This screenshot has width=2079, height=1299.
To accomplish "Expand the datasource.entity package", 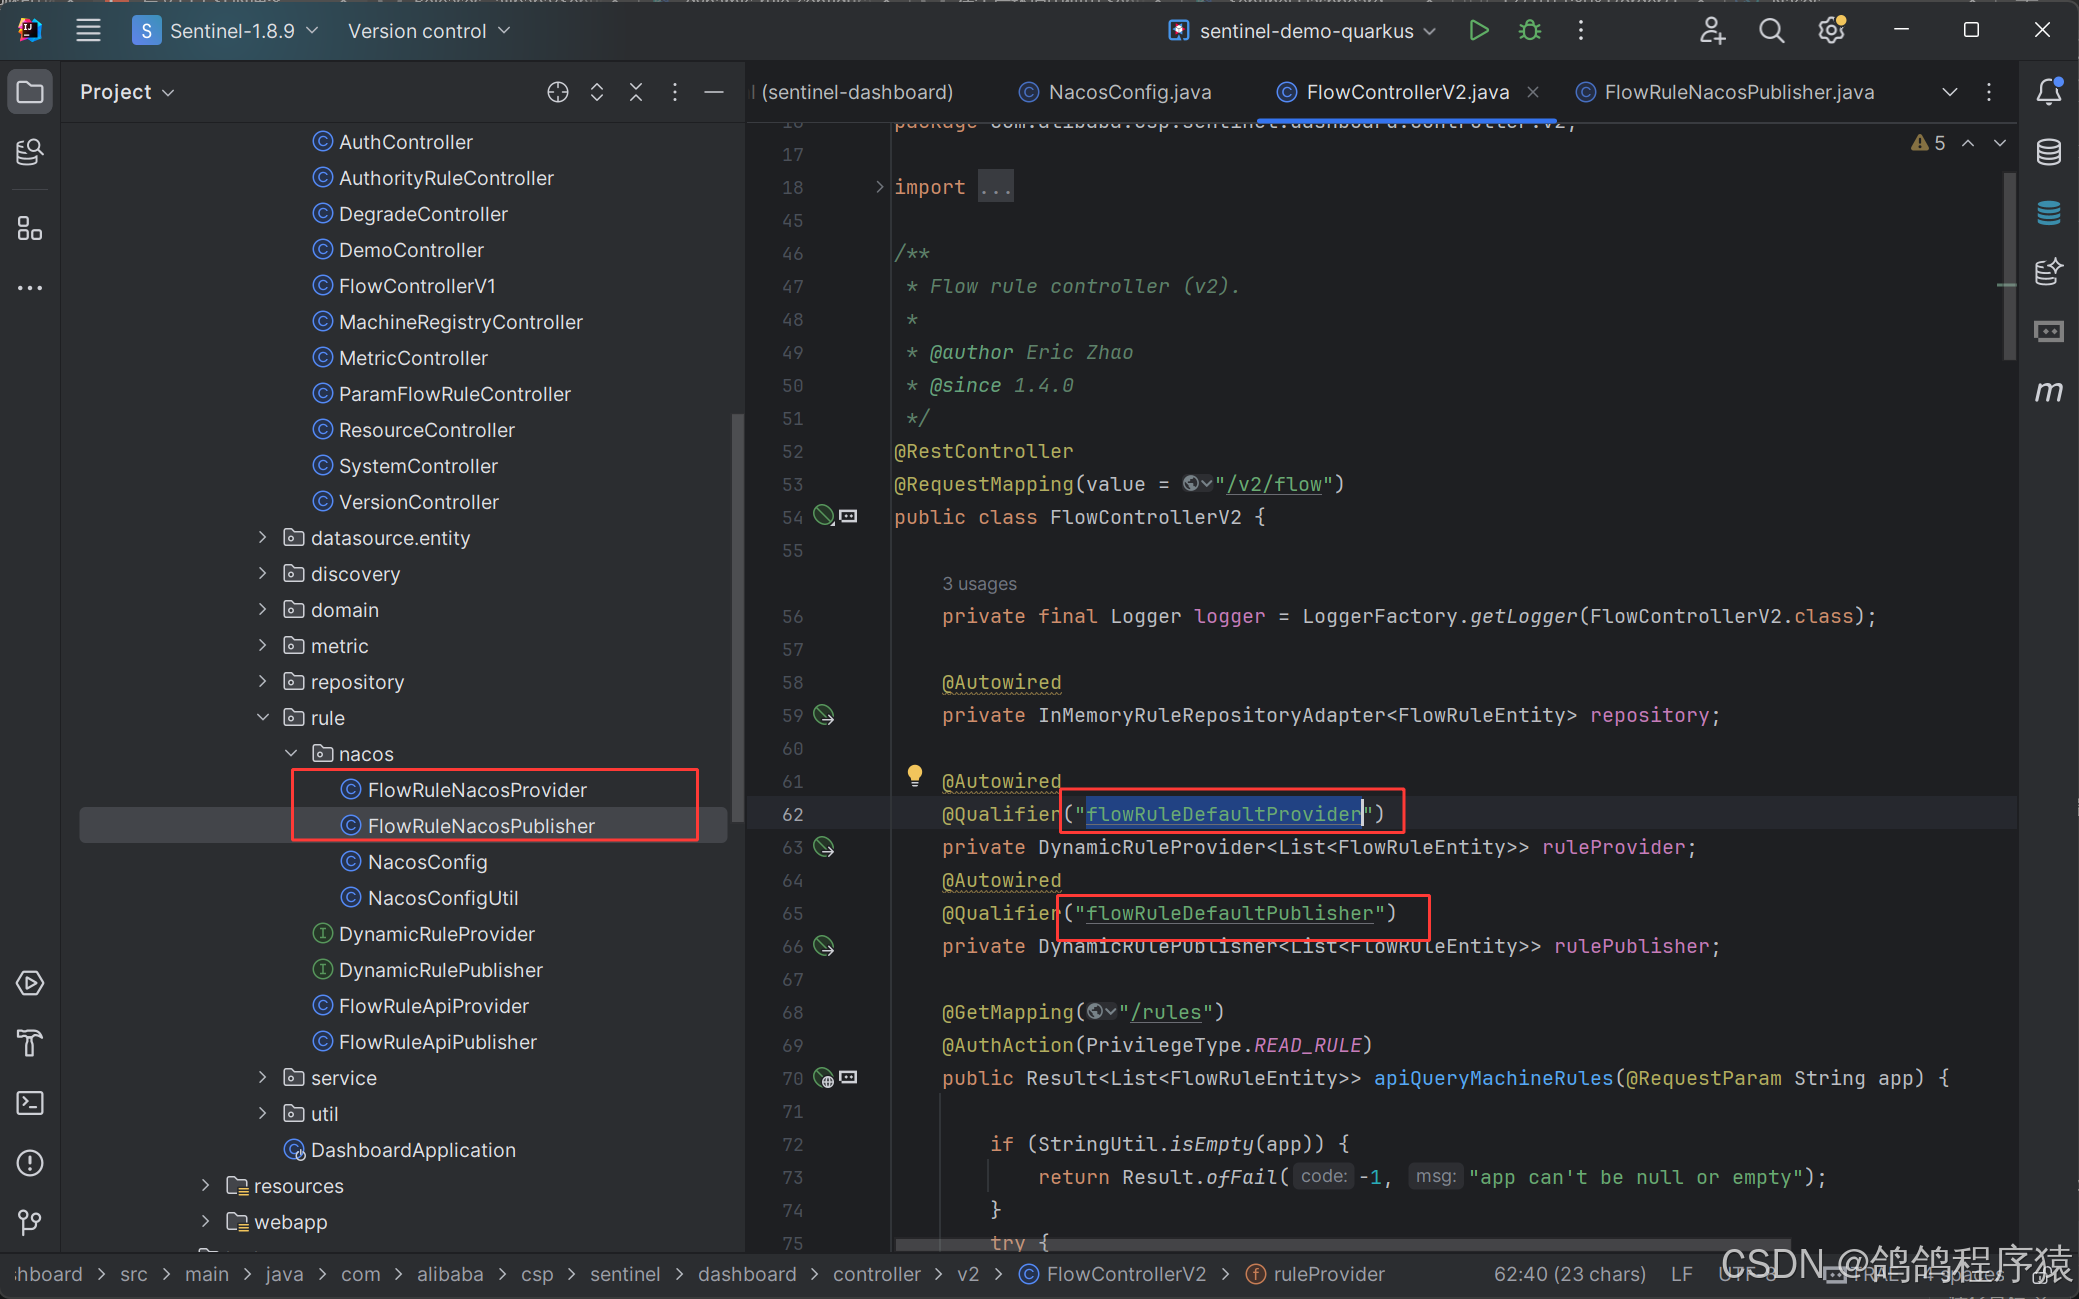I will coord(263,538).
